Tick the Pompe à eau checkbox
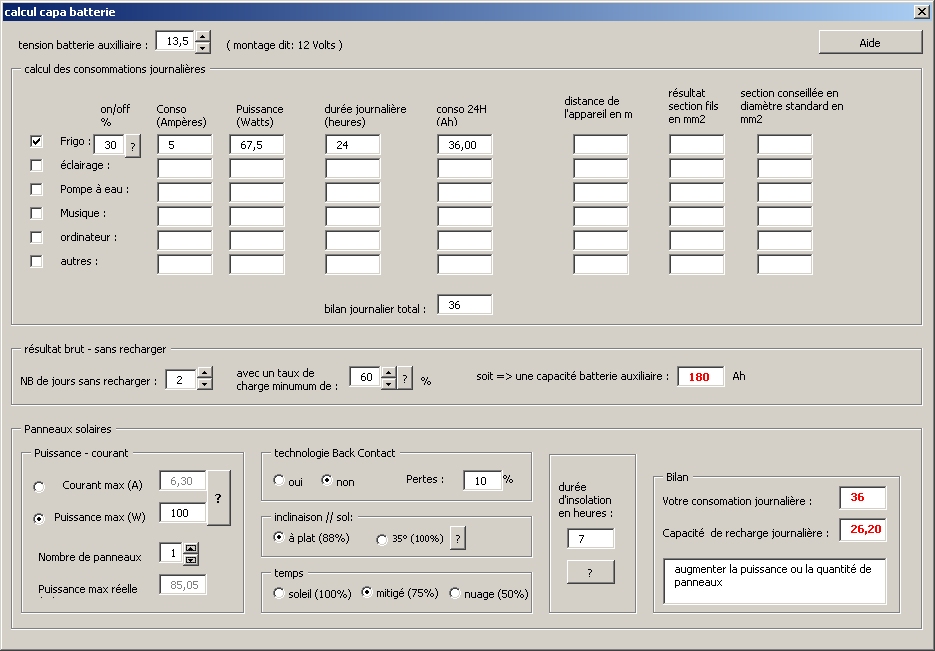935x651 pixels. (x=37, y=190)
